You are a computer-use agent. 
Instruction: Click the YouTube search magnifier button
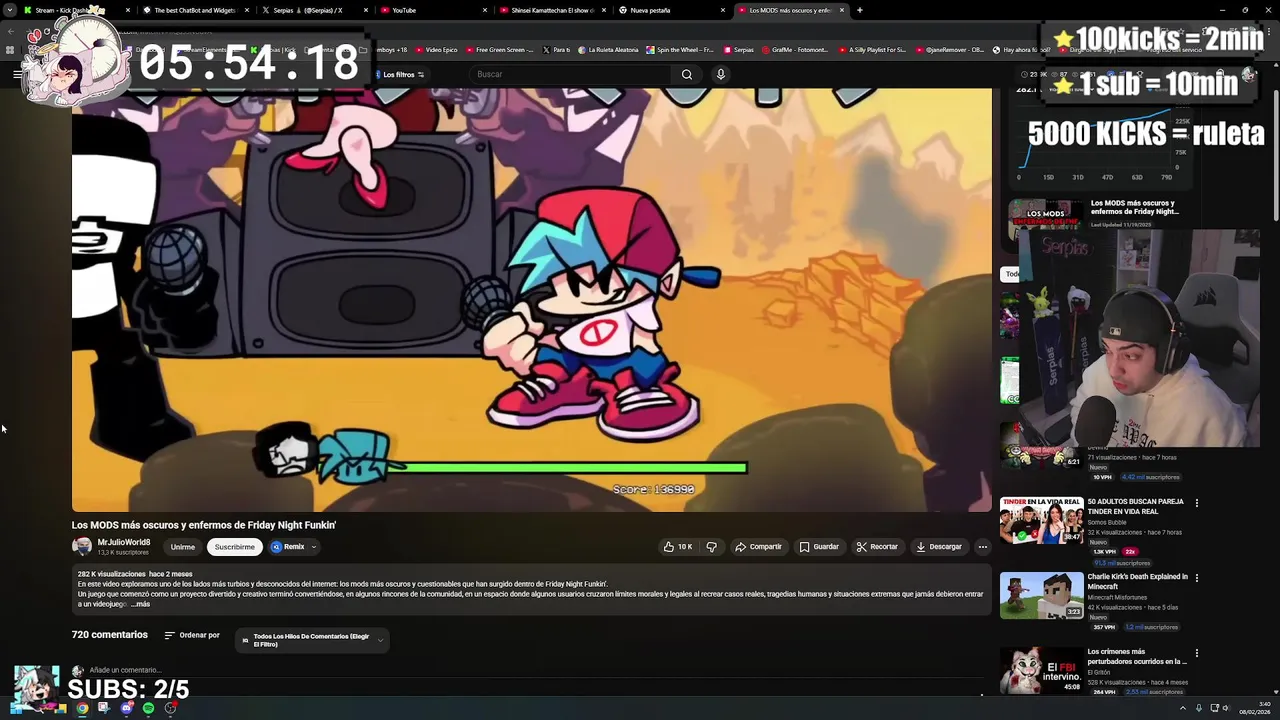coord(687,74)
